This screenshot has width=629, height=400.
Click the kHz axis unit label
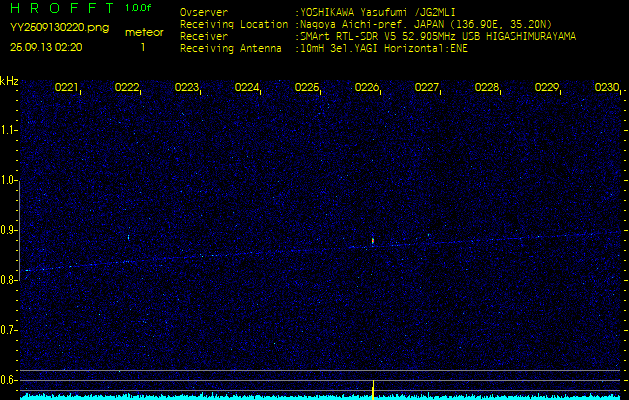pos(10,80)
